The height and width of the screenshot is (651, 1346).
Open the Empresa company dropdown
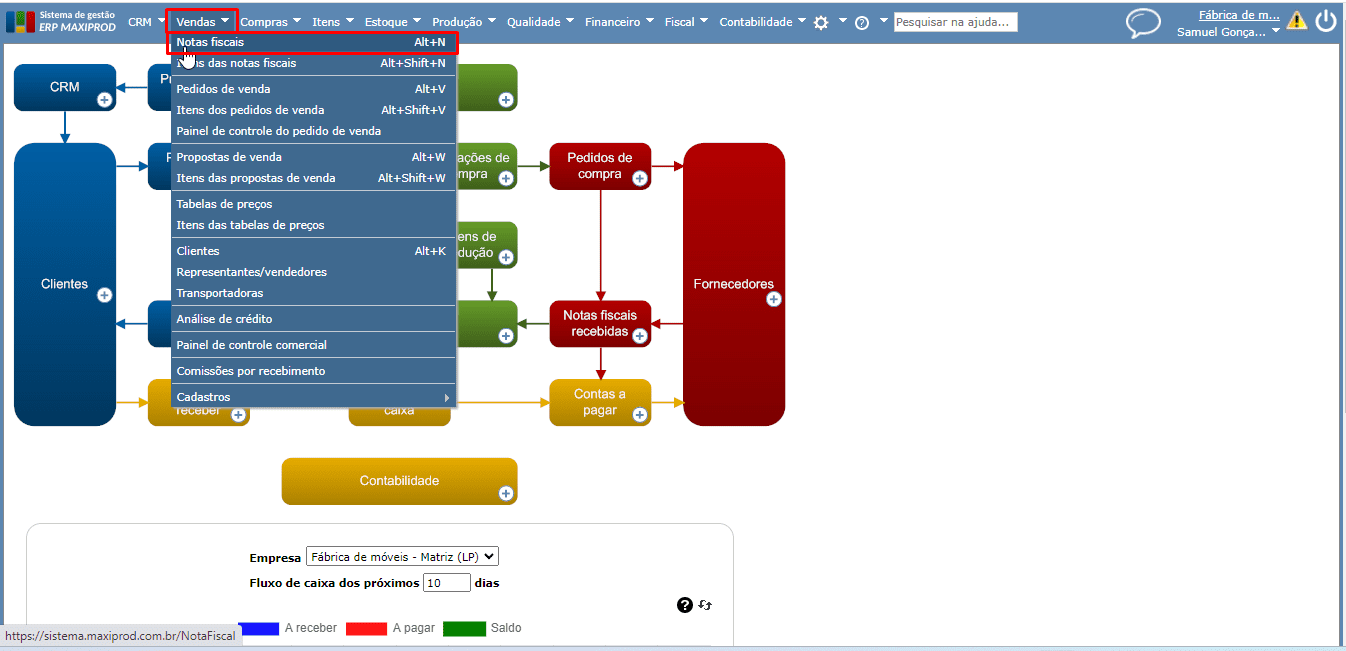point(402,557)
